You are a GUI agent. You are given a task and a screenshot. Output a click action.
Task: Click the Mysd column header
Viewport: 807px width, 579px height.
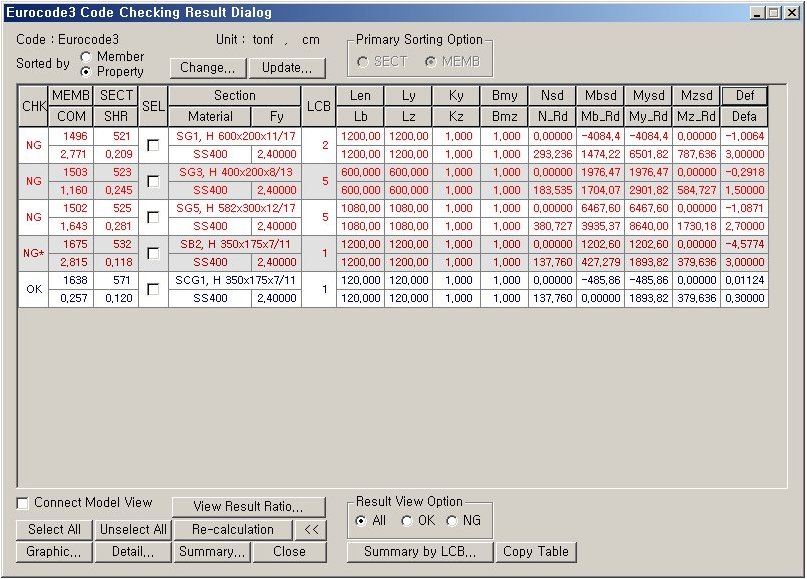648,96
